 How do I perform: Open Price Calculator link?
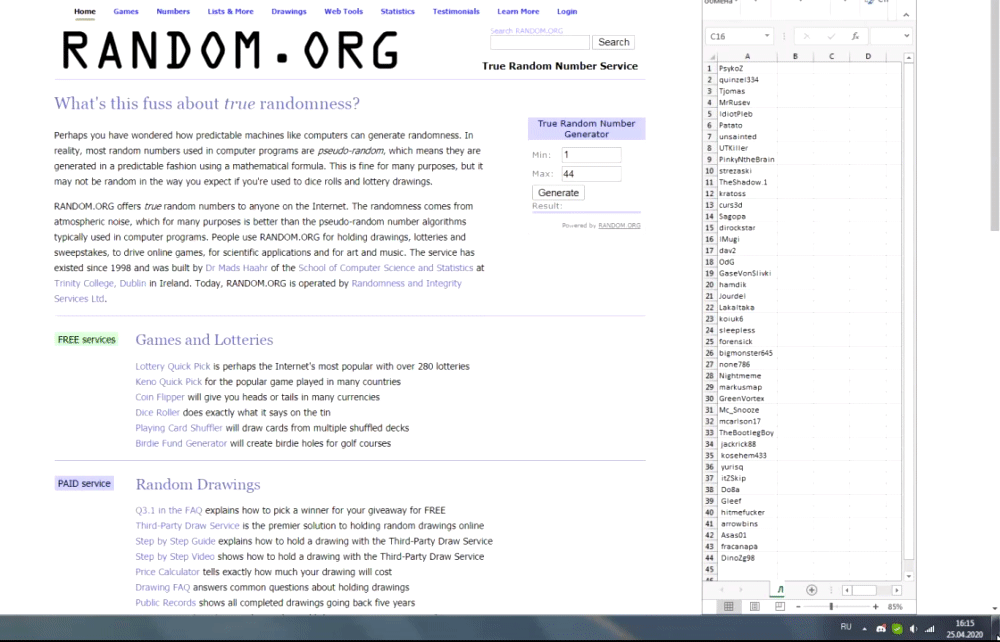tap(167, 572)
